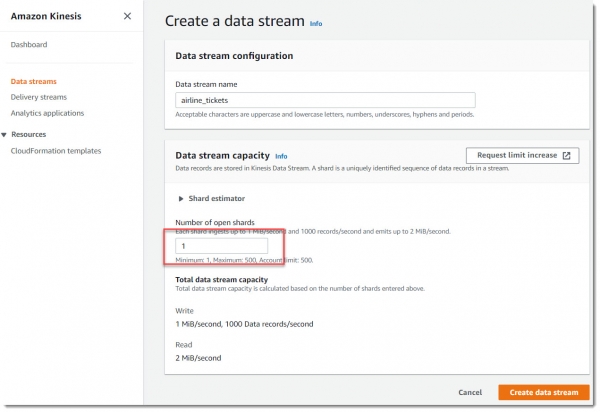Expand the Shard estimator section

(x=181, y=199)
